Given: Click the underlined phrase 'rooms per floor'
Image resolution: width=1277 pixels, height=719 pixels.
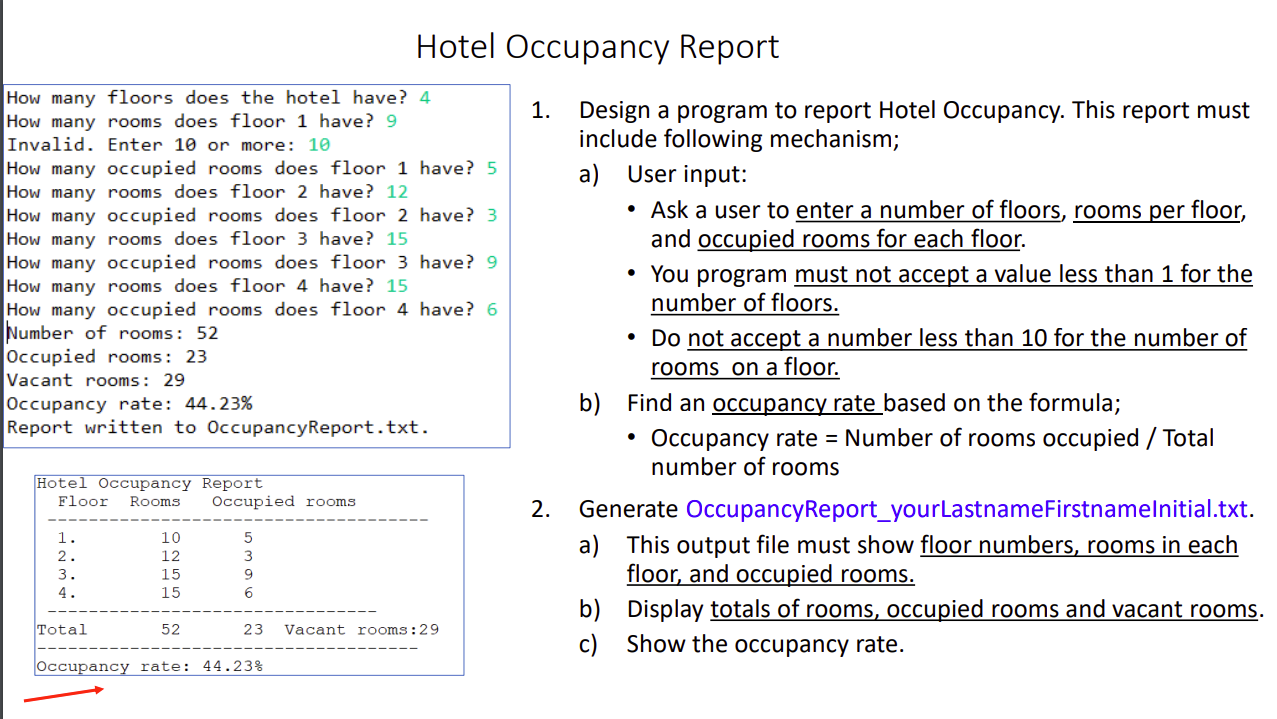Looking at the screenshot, I should (1157, 210).
